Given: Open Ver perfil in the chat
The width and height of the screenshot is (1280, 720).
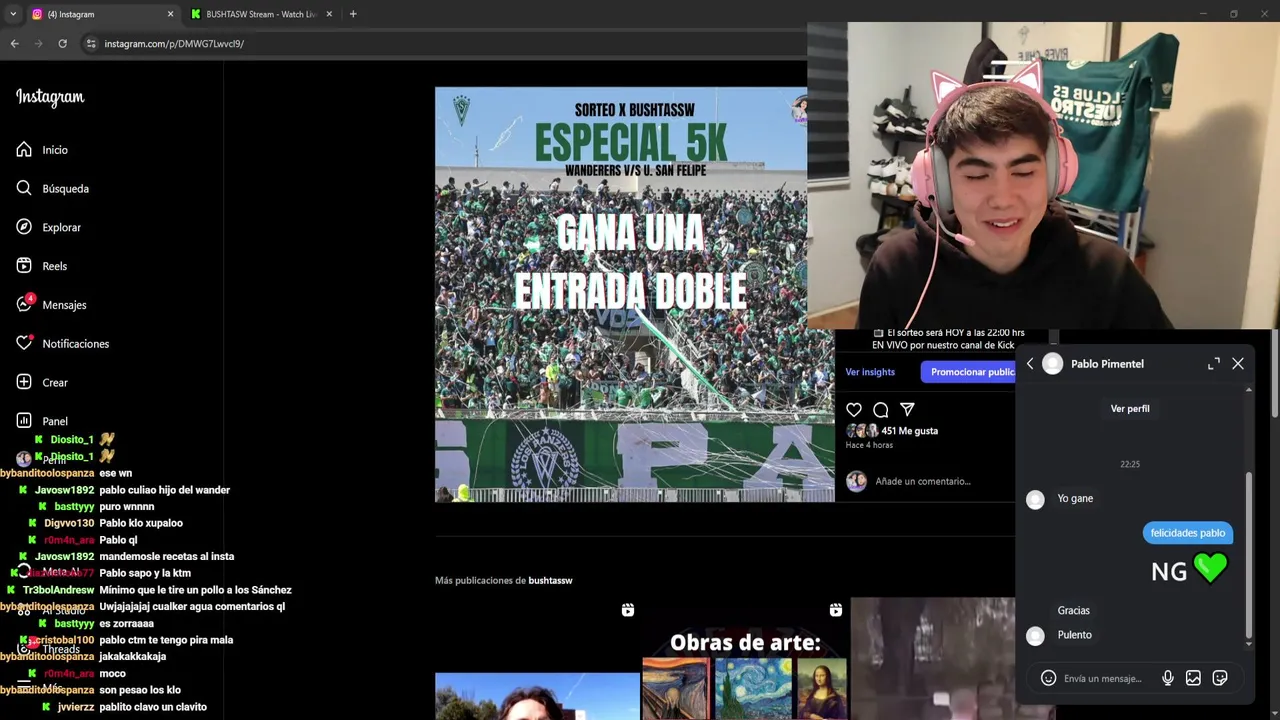Looking at the screenshot, I should 1130,409.
